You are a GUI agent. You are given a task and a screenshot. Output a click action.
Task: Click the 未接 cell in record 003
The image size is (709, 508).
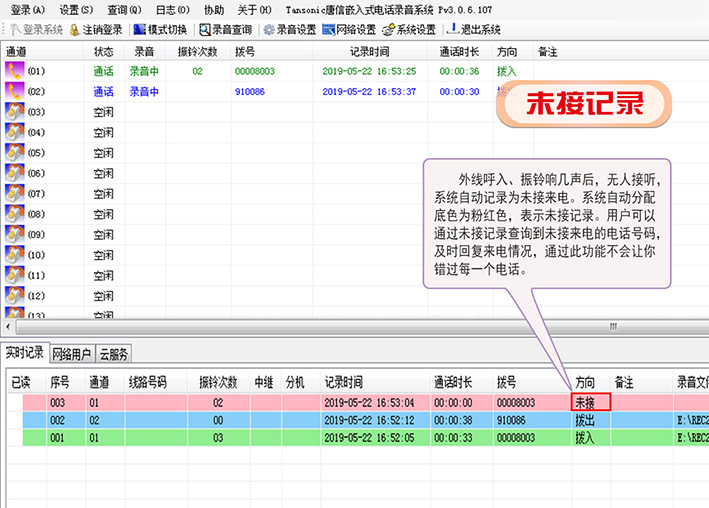pyautogui.click(x=590, y=402)
